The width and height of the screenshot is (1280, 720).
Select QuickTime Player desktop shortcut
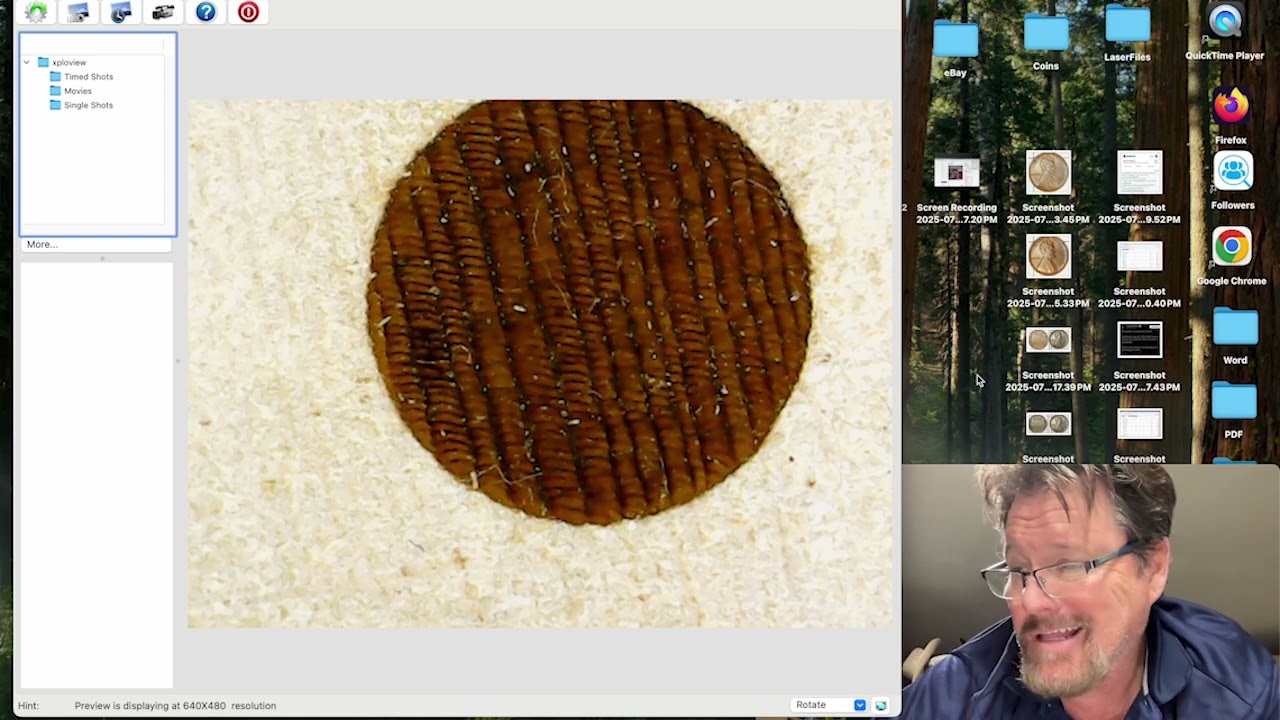point(1225,33)
